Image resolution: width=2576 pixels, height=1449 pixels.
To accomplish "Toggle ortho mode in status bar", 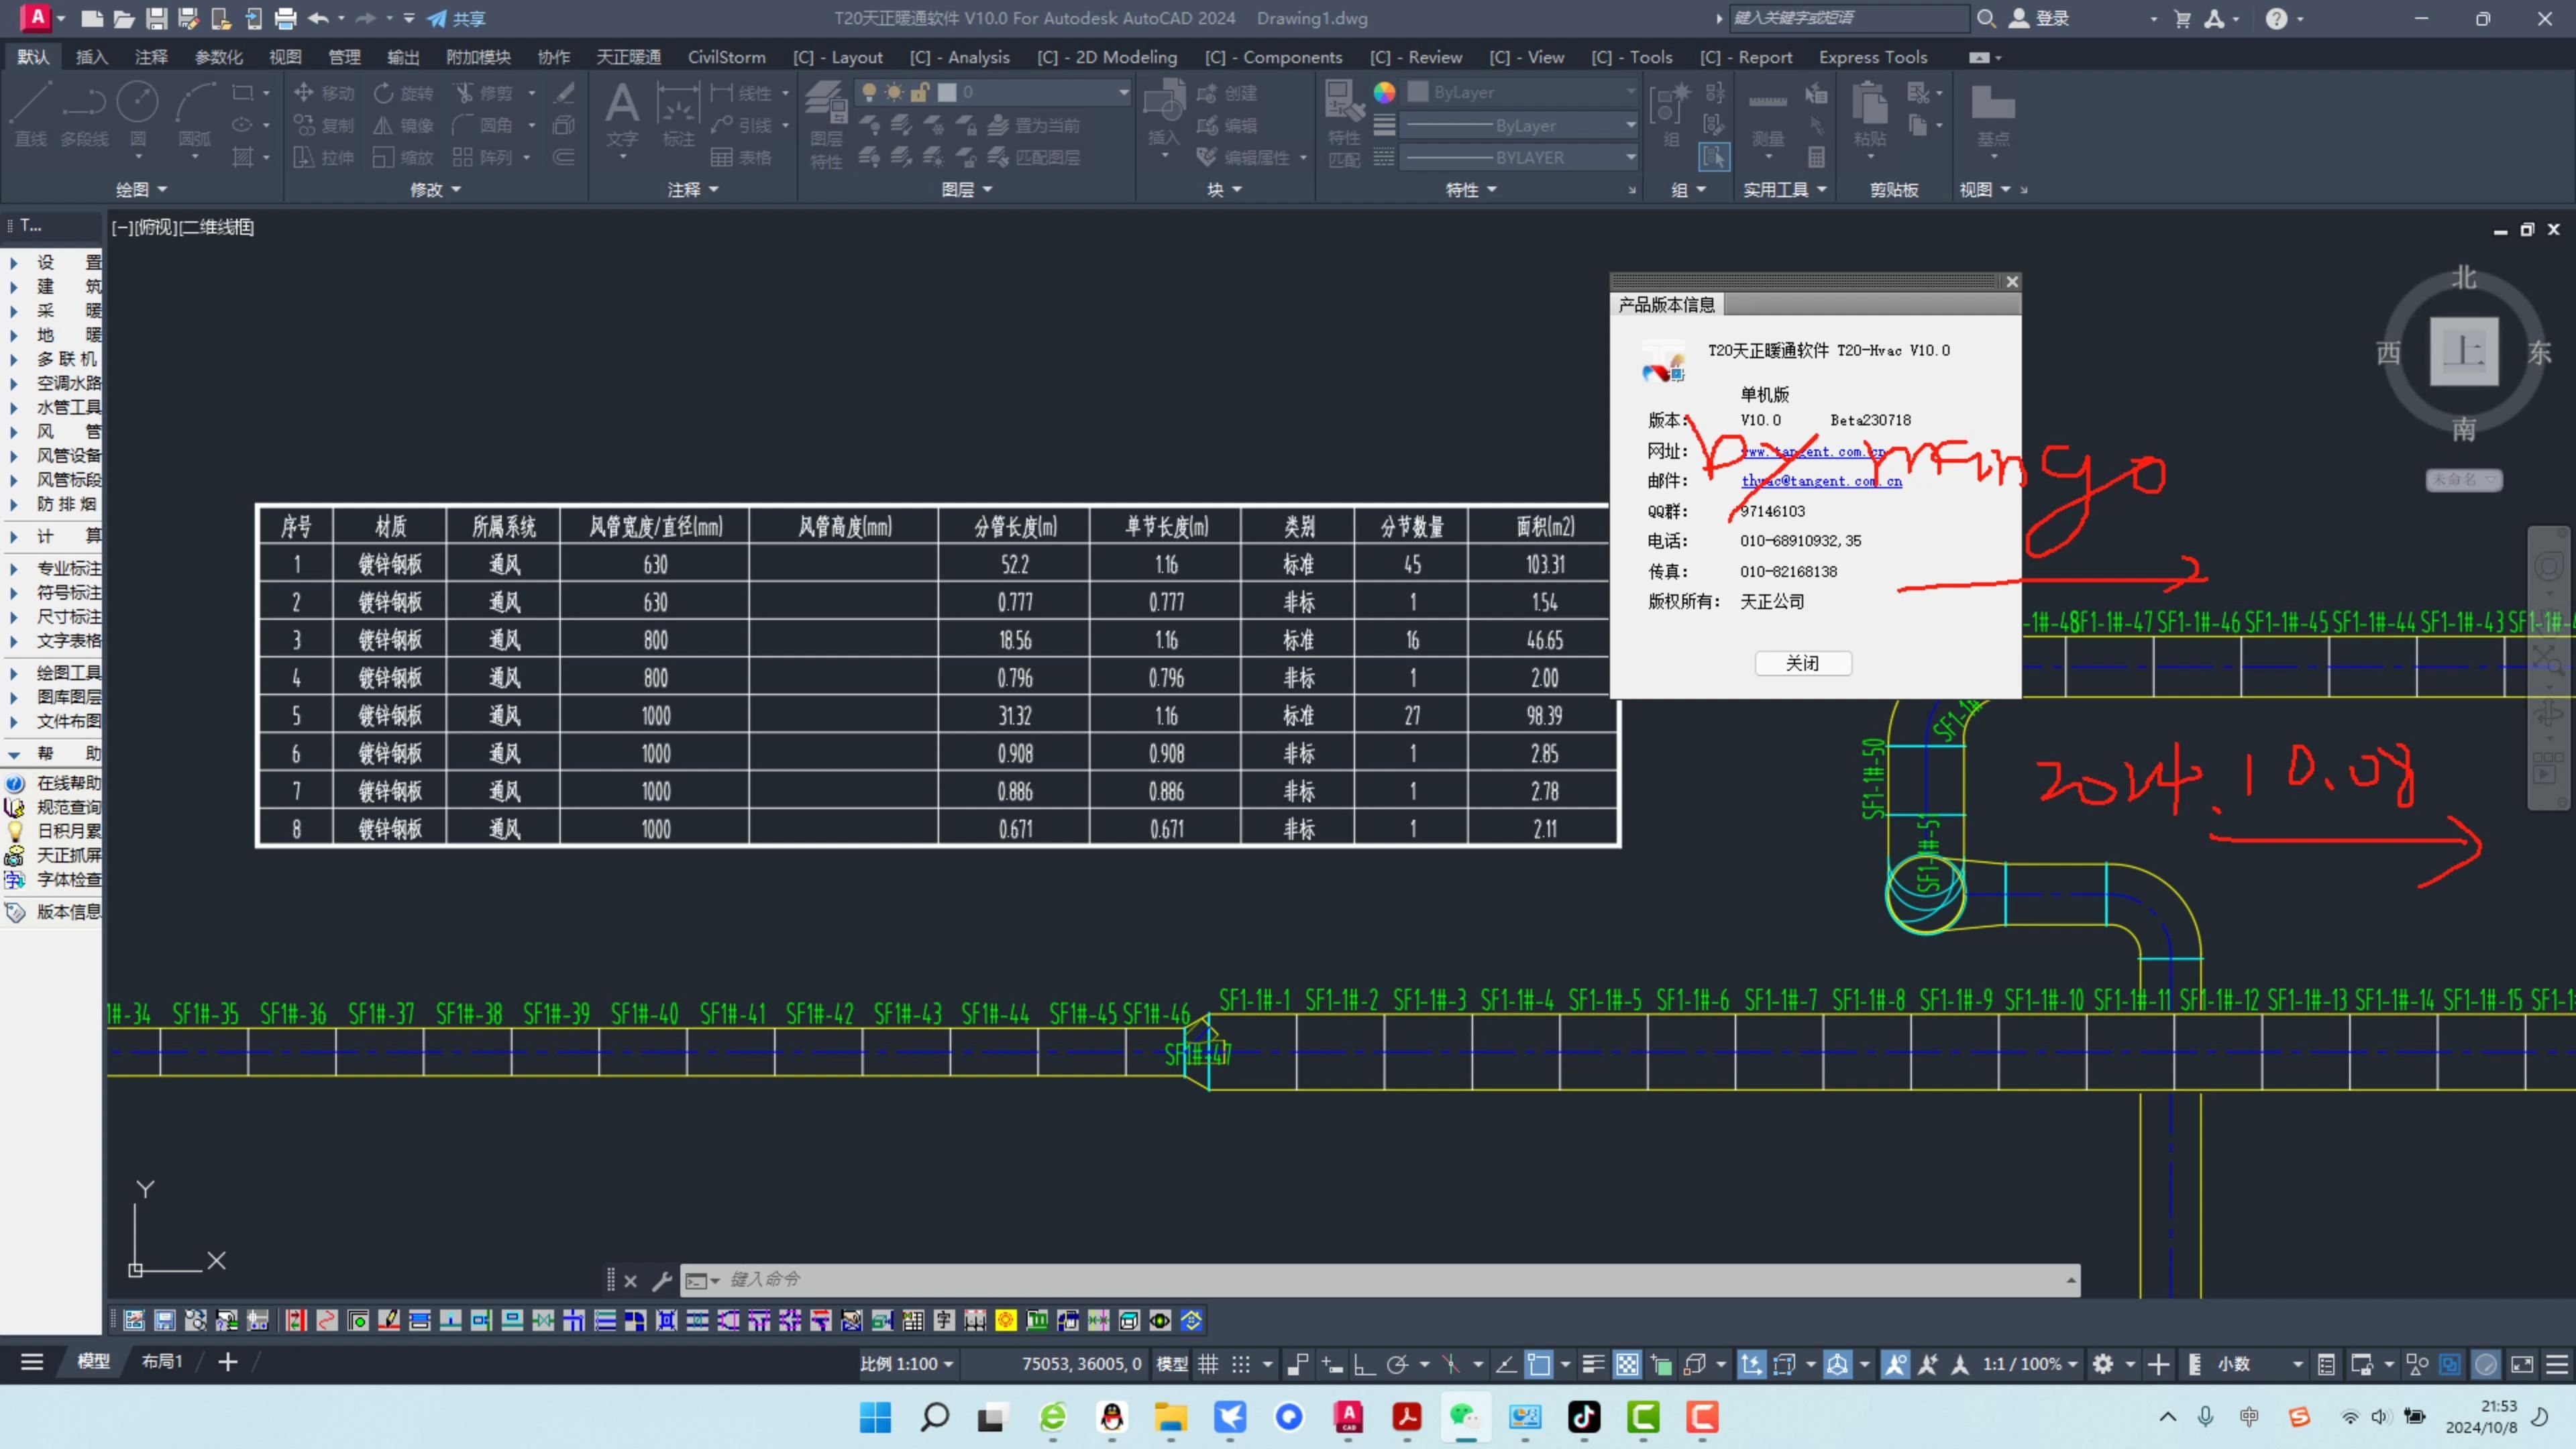I will coord(1364,1364).
